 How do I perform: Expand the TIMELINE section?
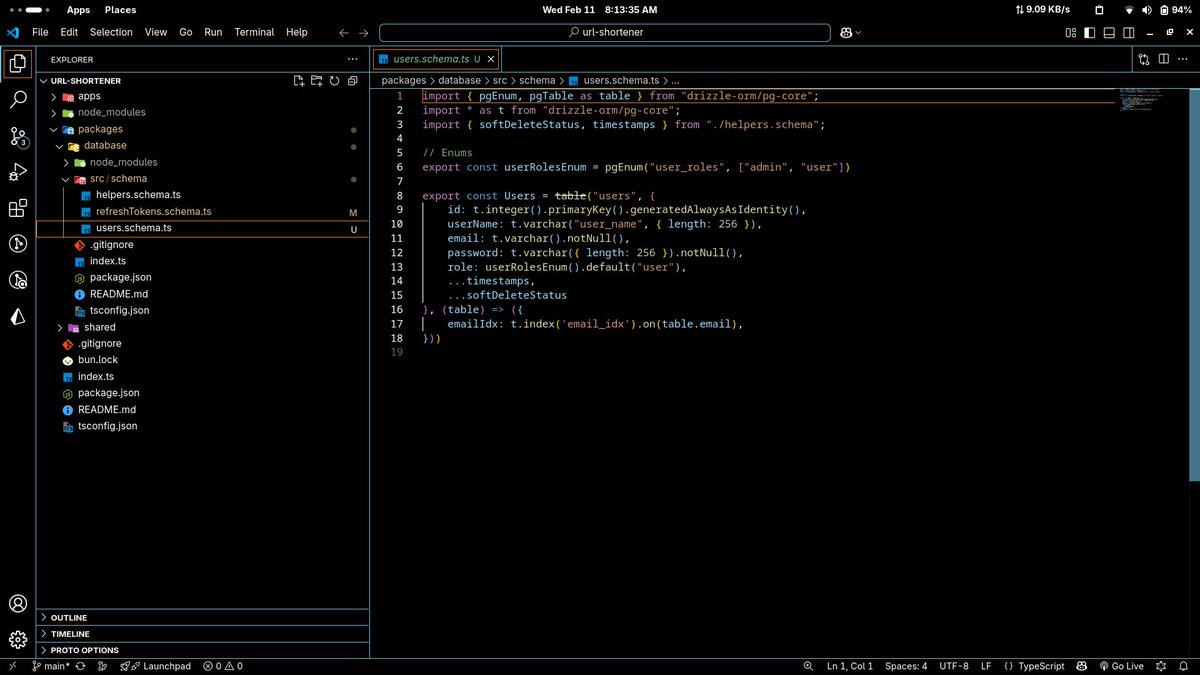pos(202,633)
